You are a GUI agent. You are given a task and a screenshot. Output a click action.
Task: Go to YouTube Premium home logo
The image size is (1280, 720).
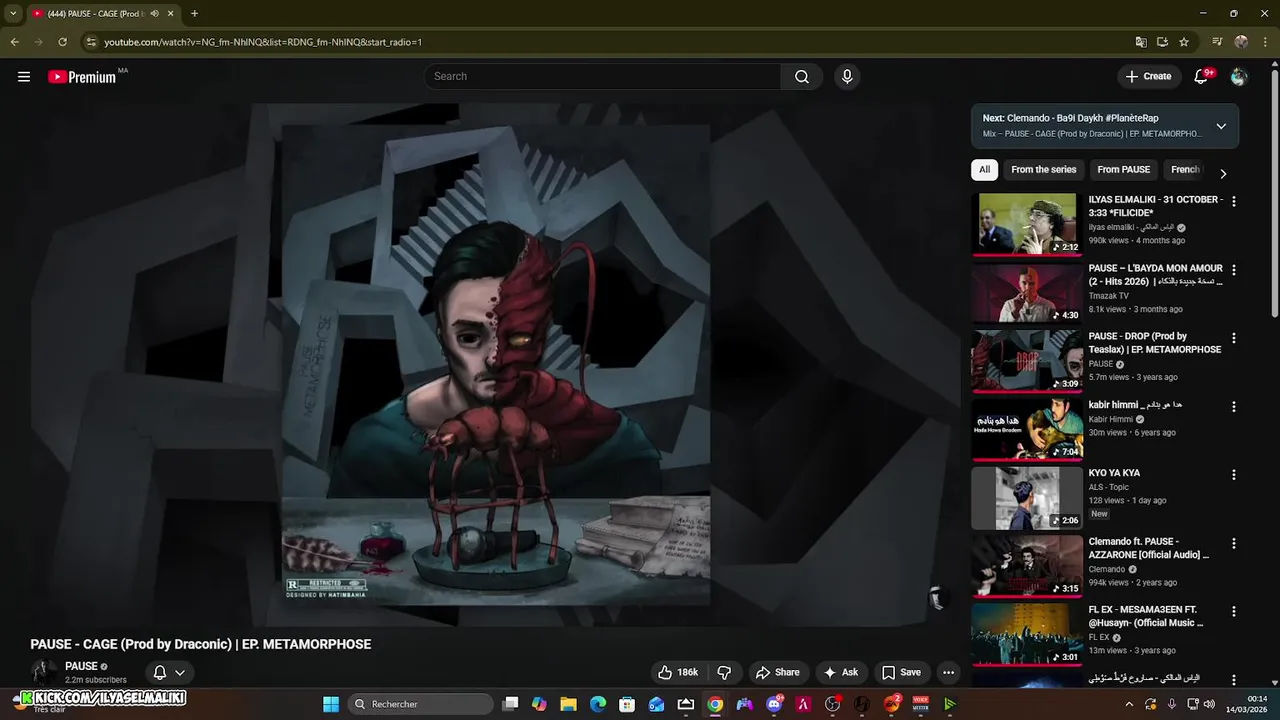point(82,77)
